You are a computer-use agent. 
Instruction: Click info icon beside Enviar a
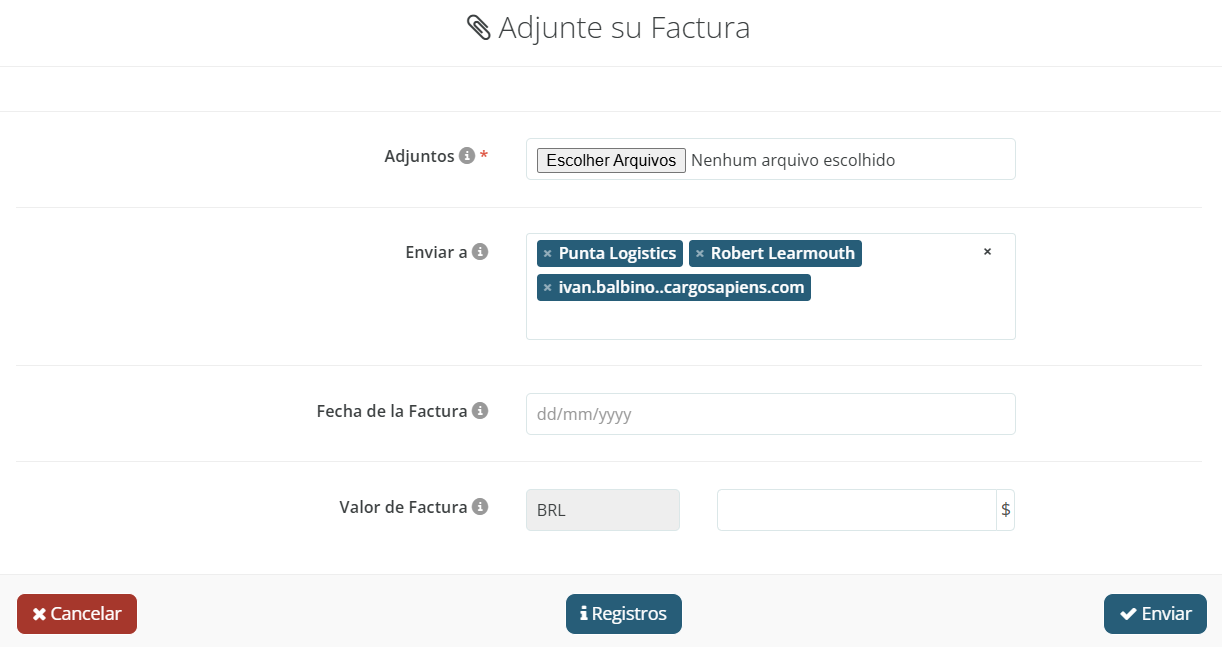[x=480, y=252]
